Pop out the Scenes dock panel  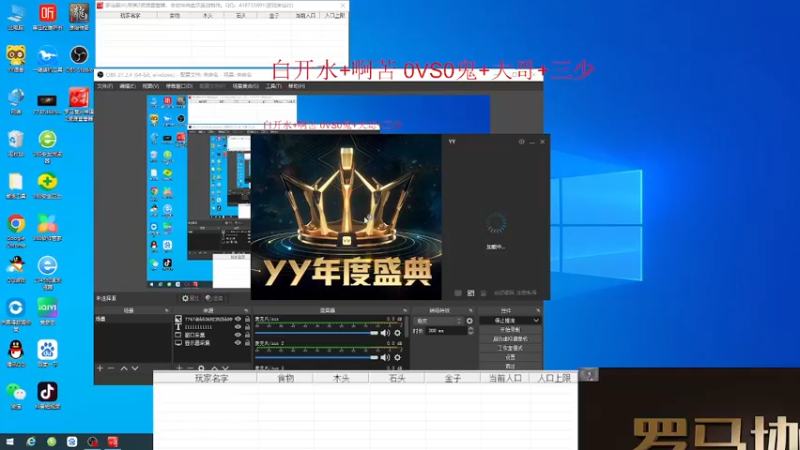(x=166, y=310)
